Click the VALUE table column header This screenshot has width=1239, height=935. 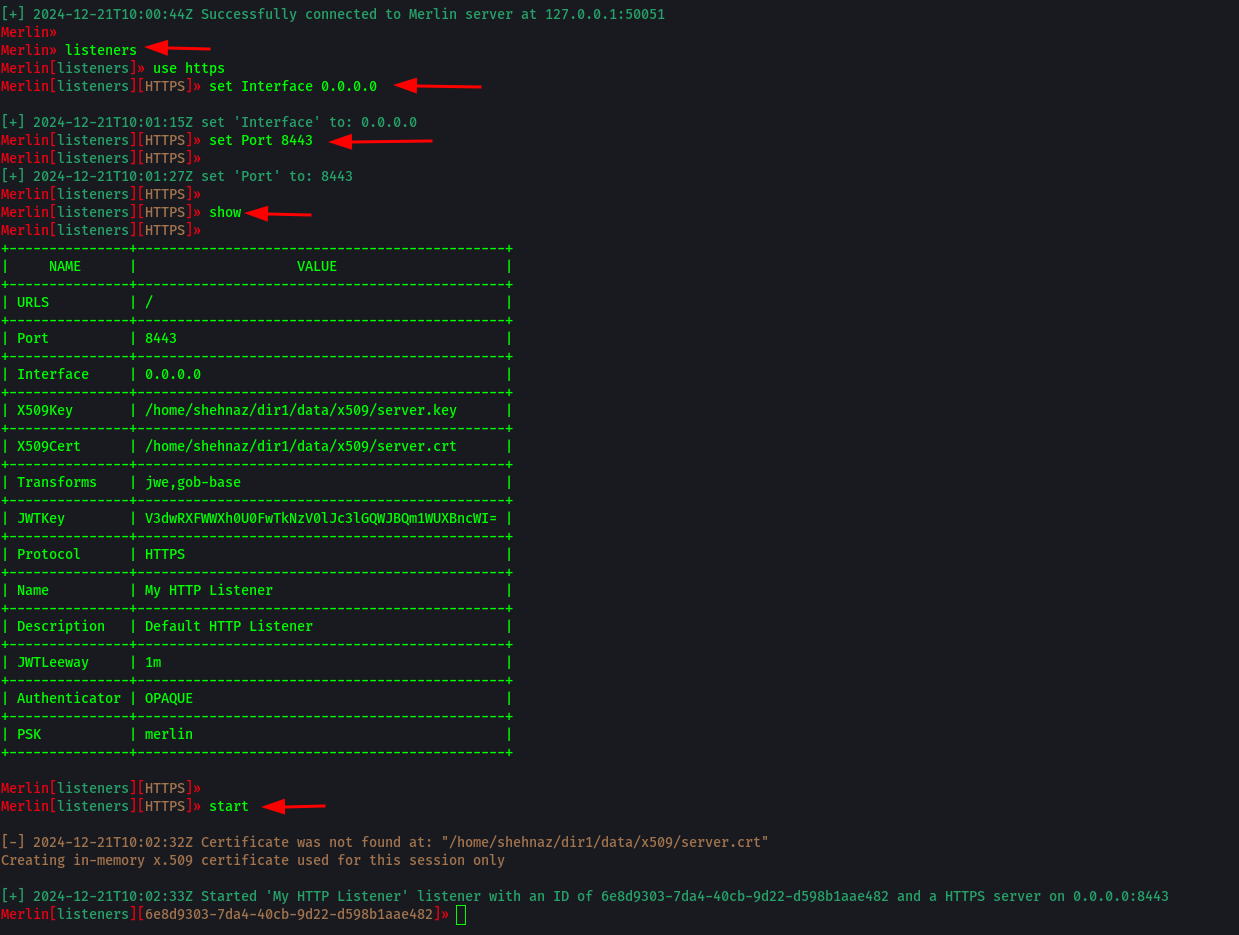[317, 266]
